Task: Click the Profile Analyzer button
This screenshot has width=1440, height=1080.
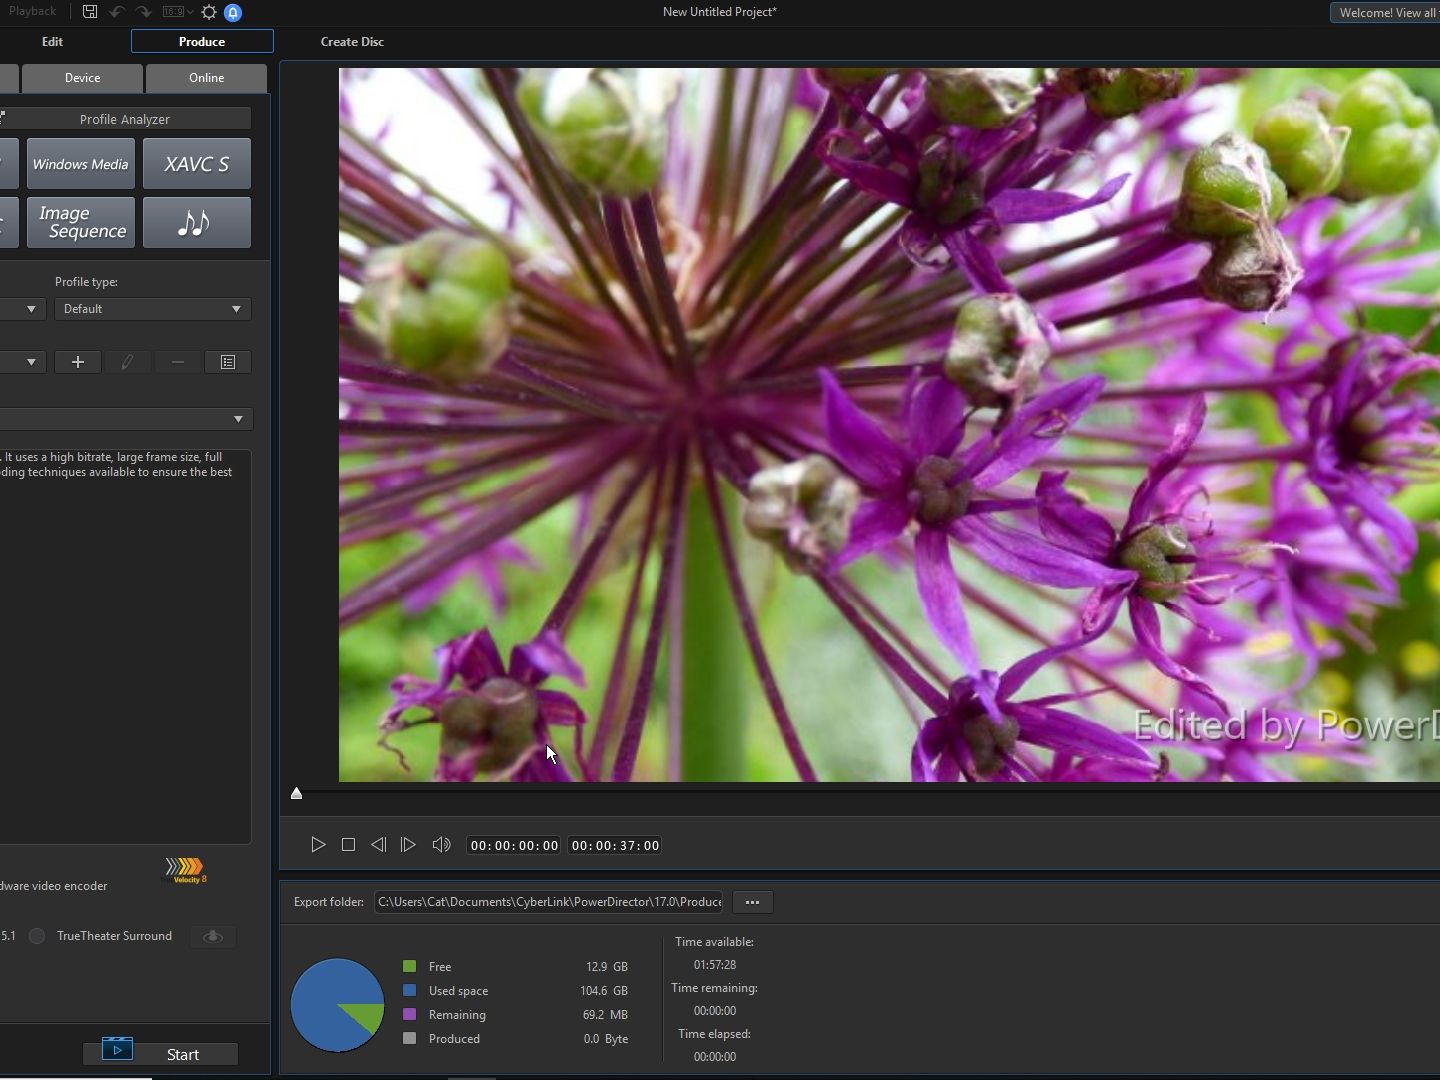Action: (125, 119)
